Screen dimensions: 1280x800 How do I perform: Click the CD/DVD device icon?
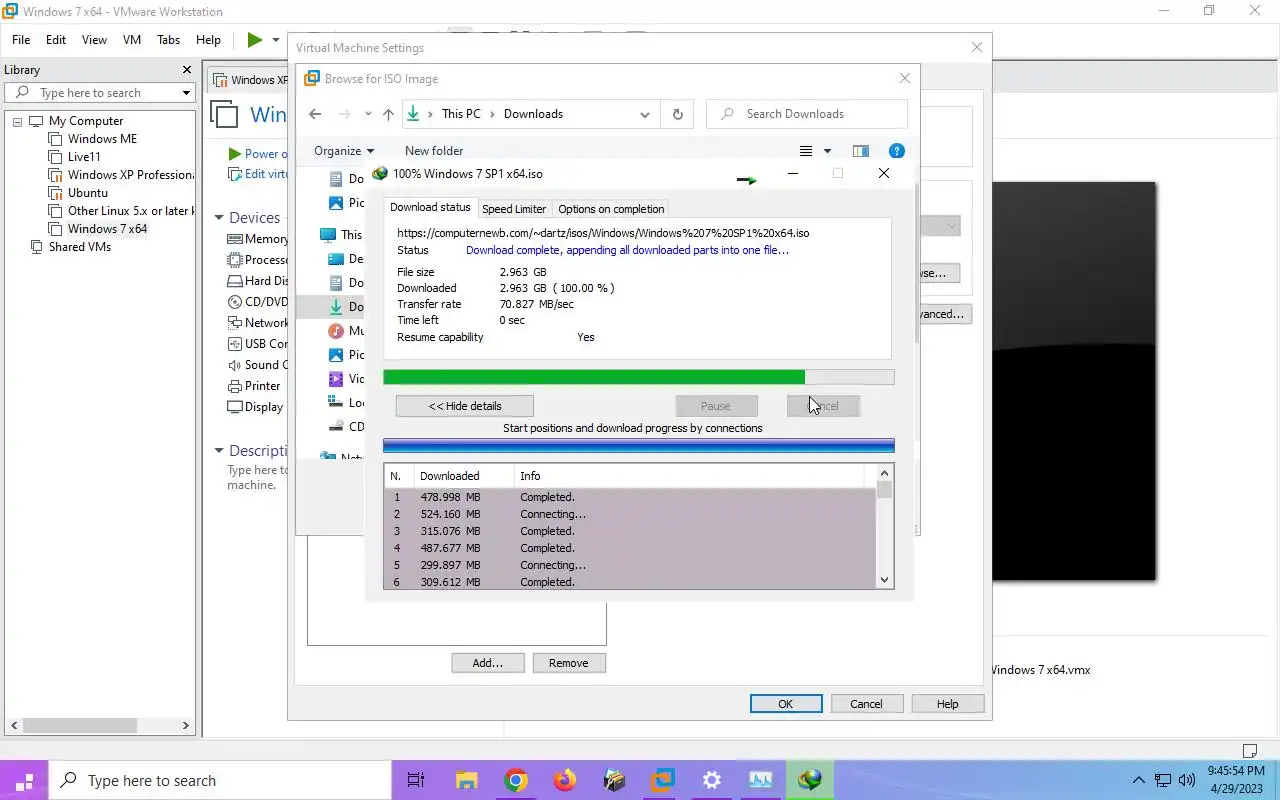235,302
